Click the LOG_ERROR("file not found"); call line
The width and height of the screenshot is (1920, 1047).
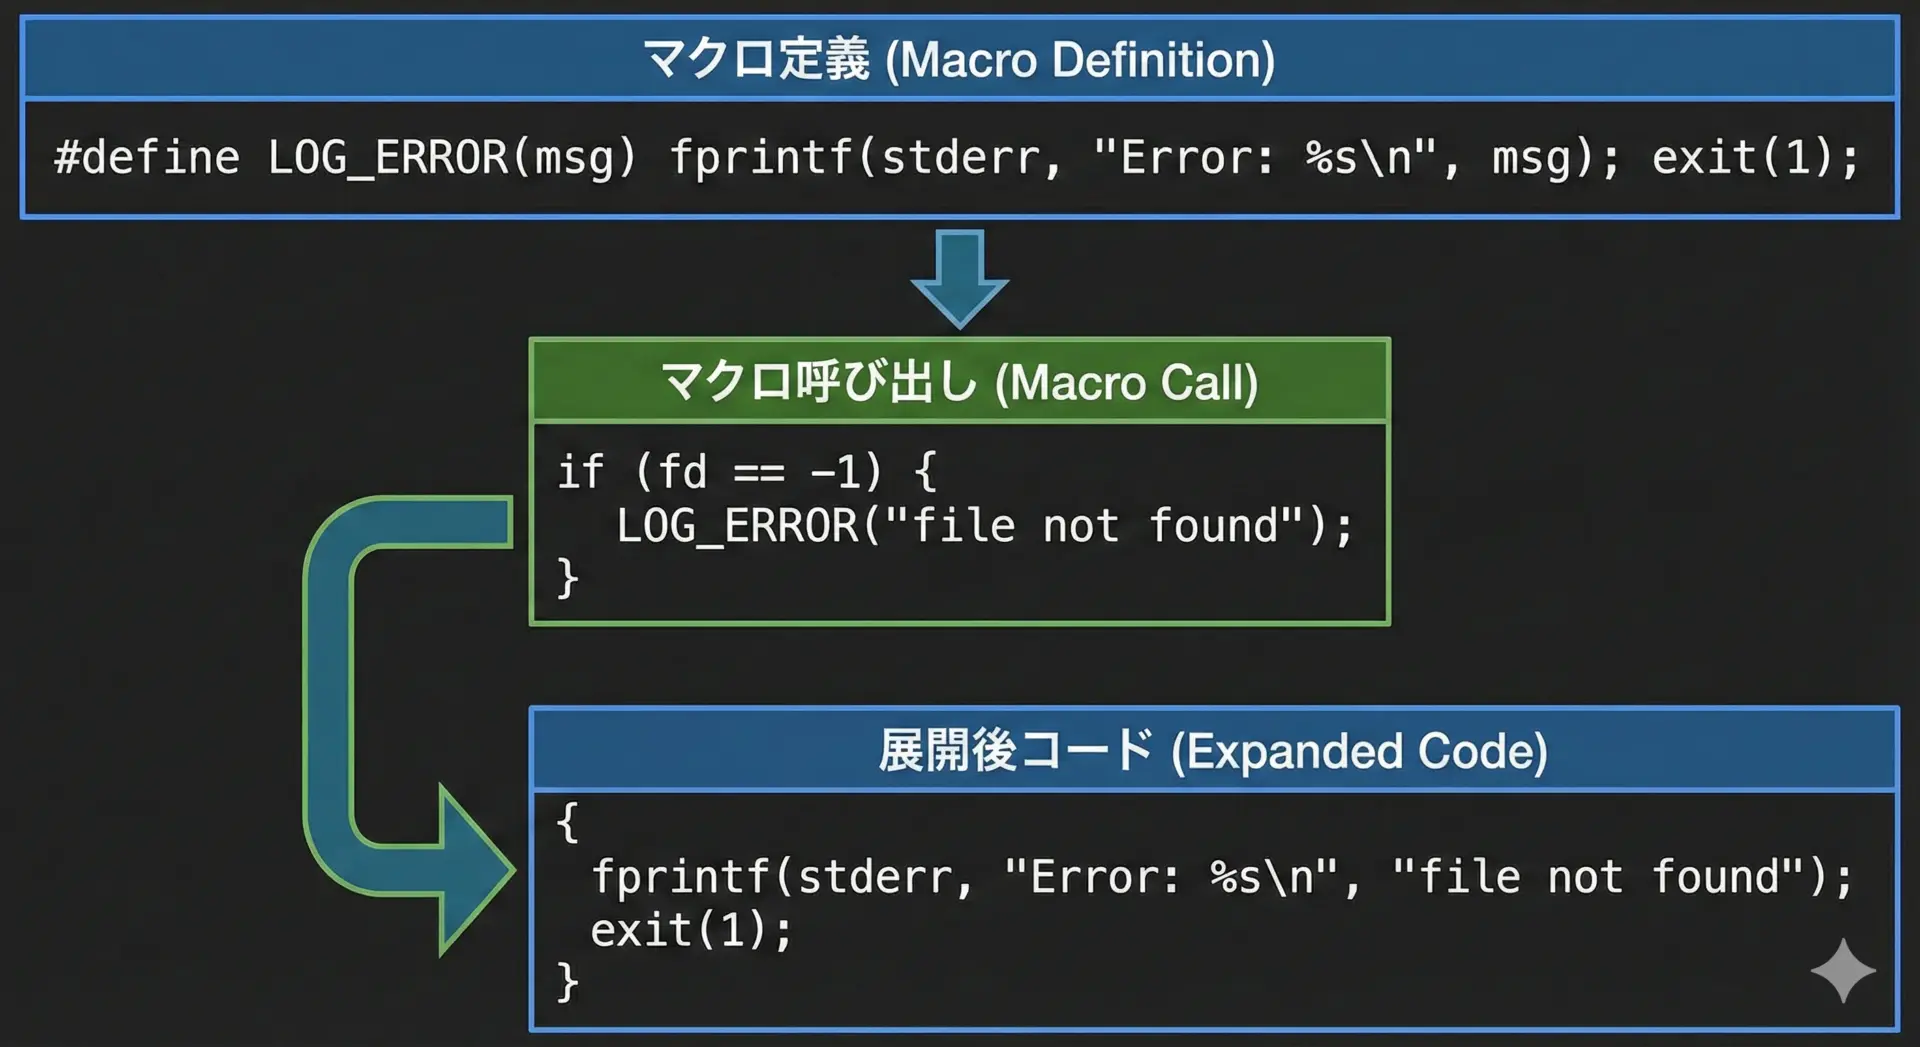pos(984,526)
